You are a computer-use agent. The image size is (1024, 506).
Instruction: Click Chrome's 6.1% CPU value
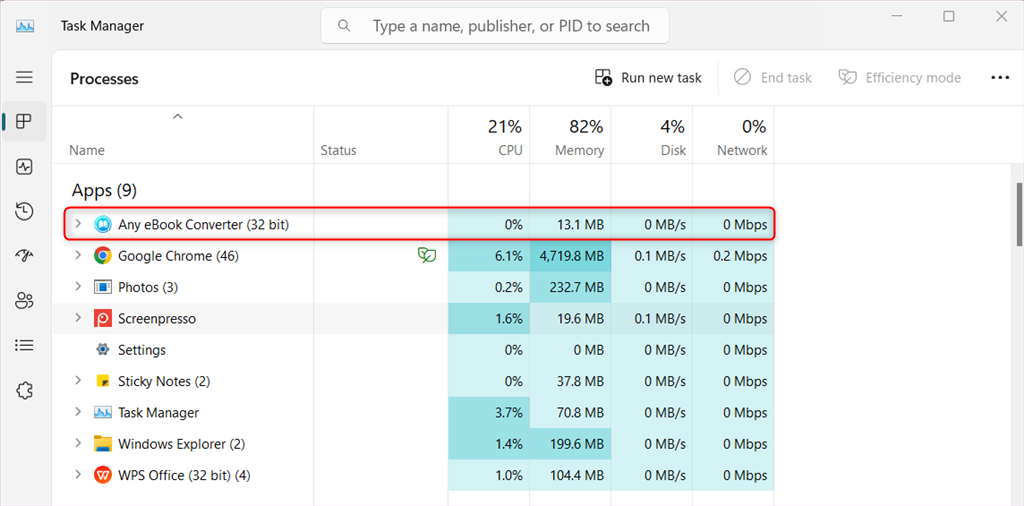[510, 256]
